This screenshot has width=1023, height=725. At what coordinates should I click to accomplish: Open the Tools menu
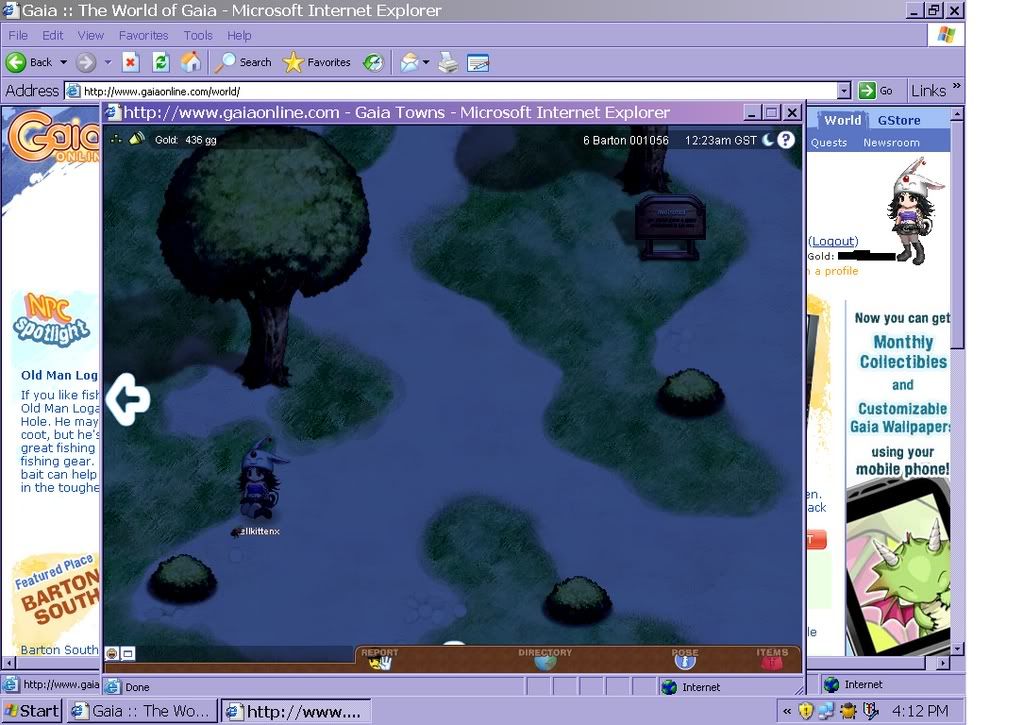coord(198,35)
